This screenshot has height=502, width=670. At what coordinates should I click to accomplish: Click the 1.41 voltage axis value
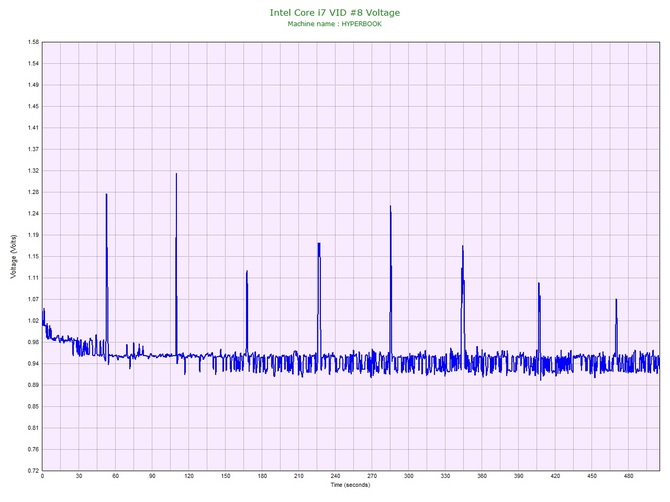pos(33,128)
